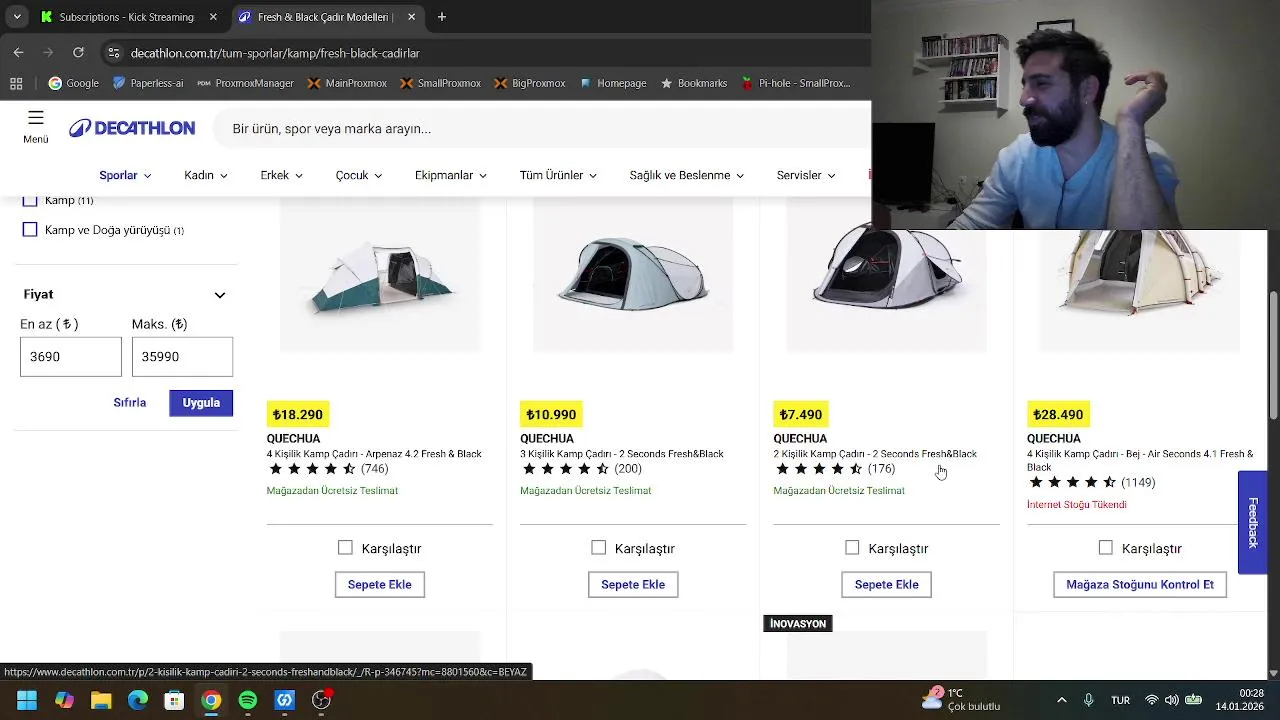Open the Arpenaz 4.2 tent product image
Screen dimensions: 1280x720
(x=380, y=276)
